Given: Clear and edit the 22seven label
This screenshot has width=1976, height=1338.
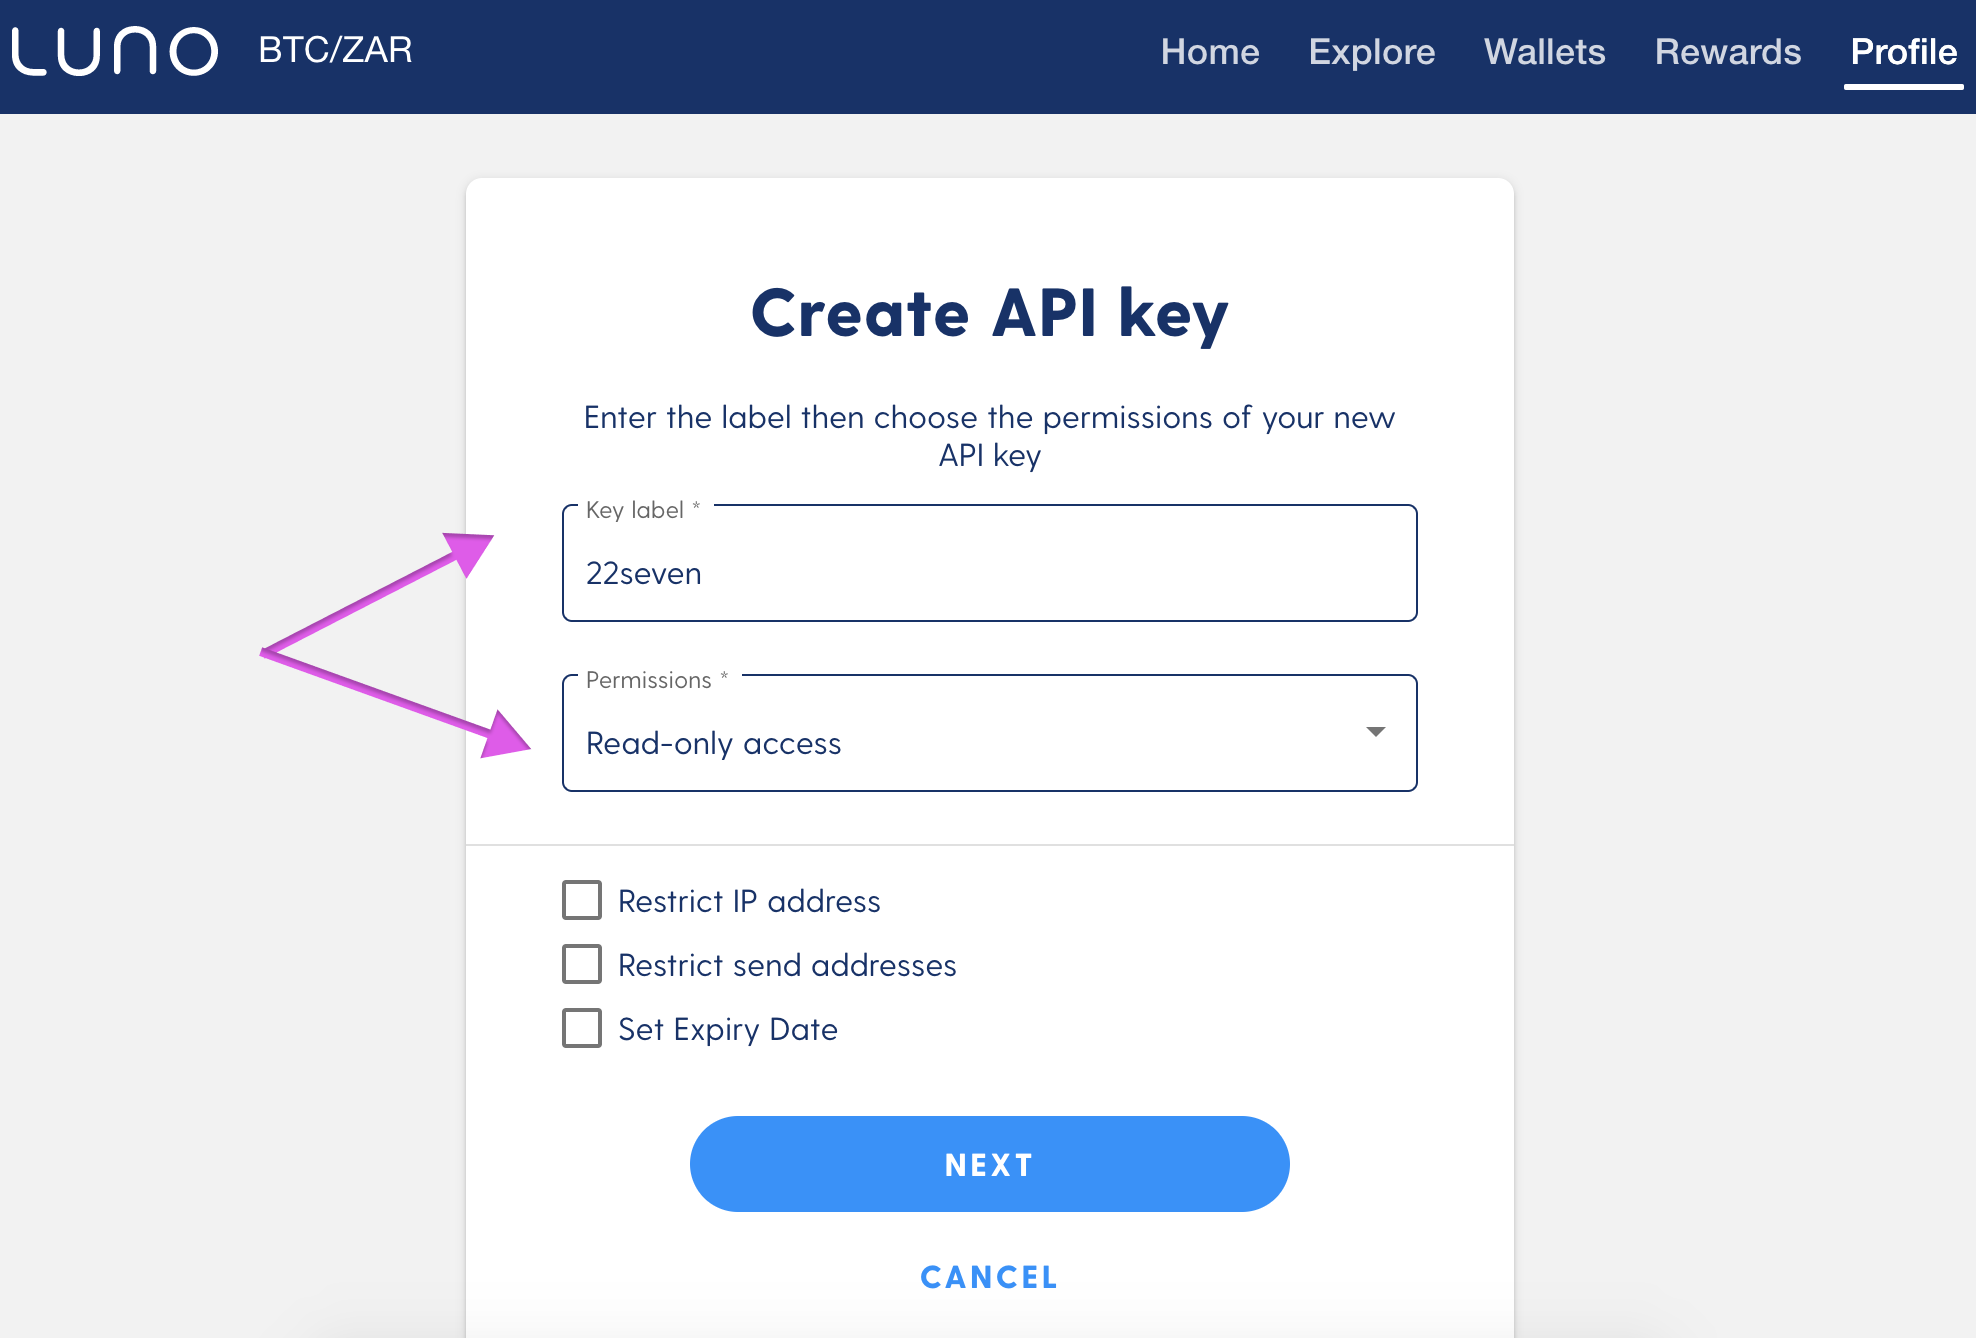Looking at the screenshot, I should (x=989, y=572).
